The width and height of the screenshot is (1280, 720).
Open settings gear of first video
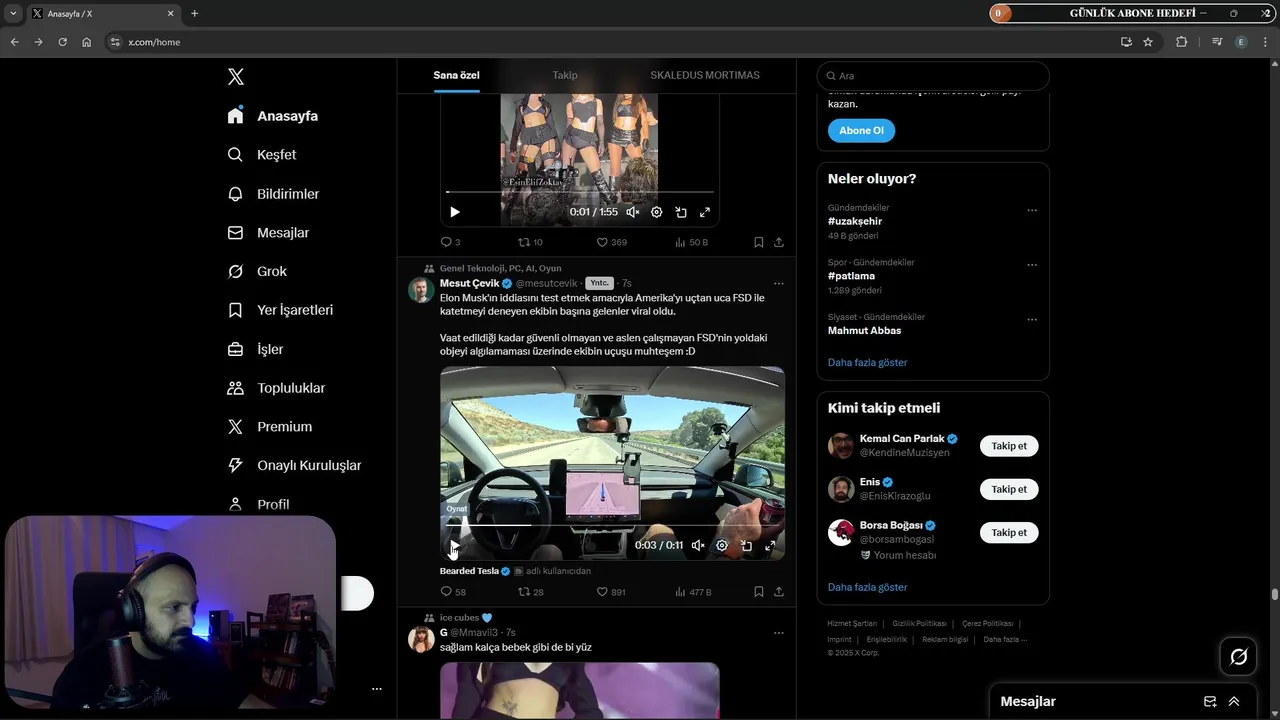coord(657,212)
